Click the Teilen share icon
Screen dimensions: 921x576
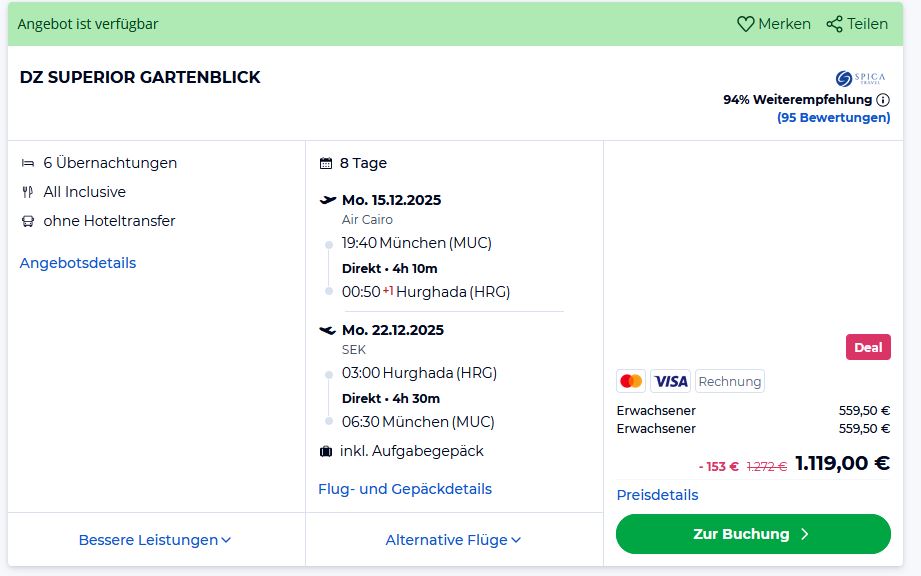834,24
